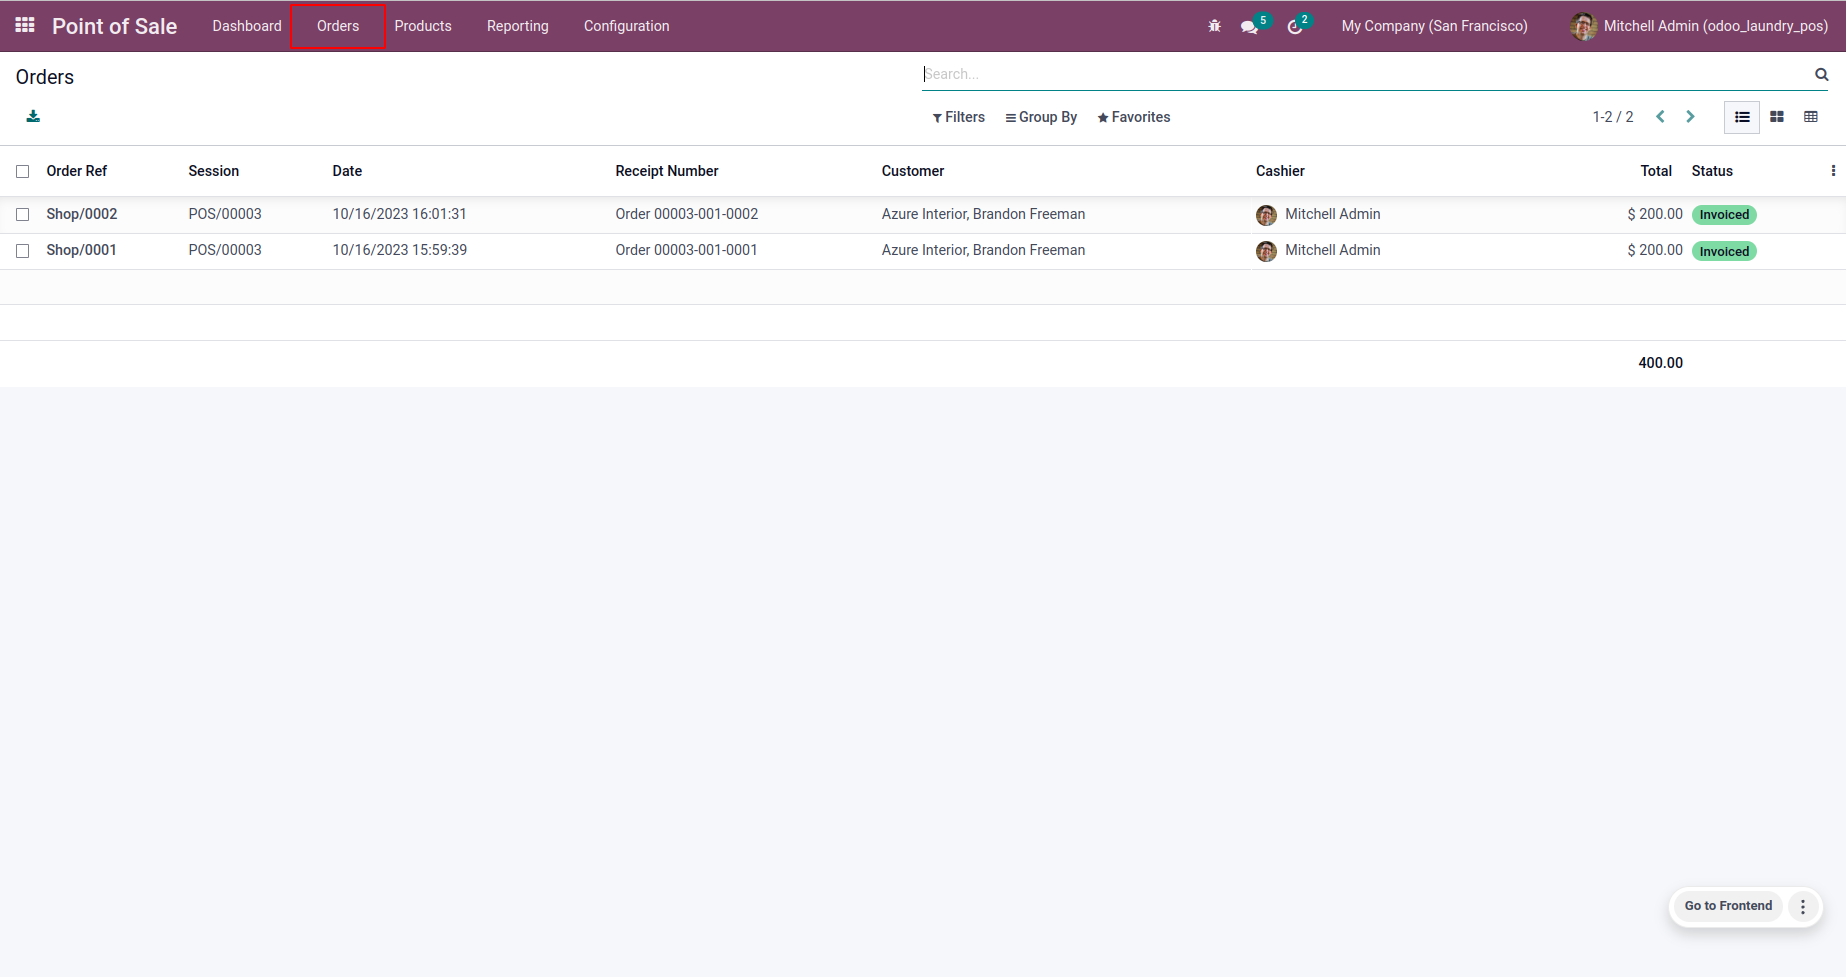Switch to kanban view
This screenshot has height=977, width=1846.
[x=1777, y=117]
